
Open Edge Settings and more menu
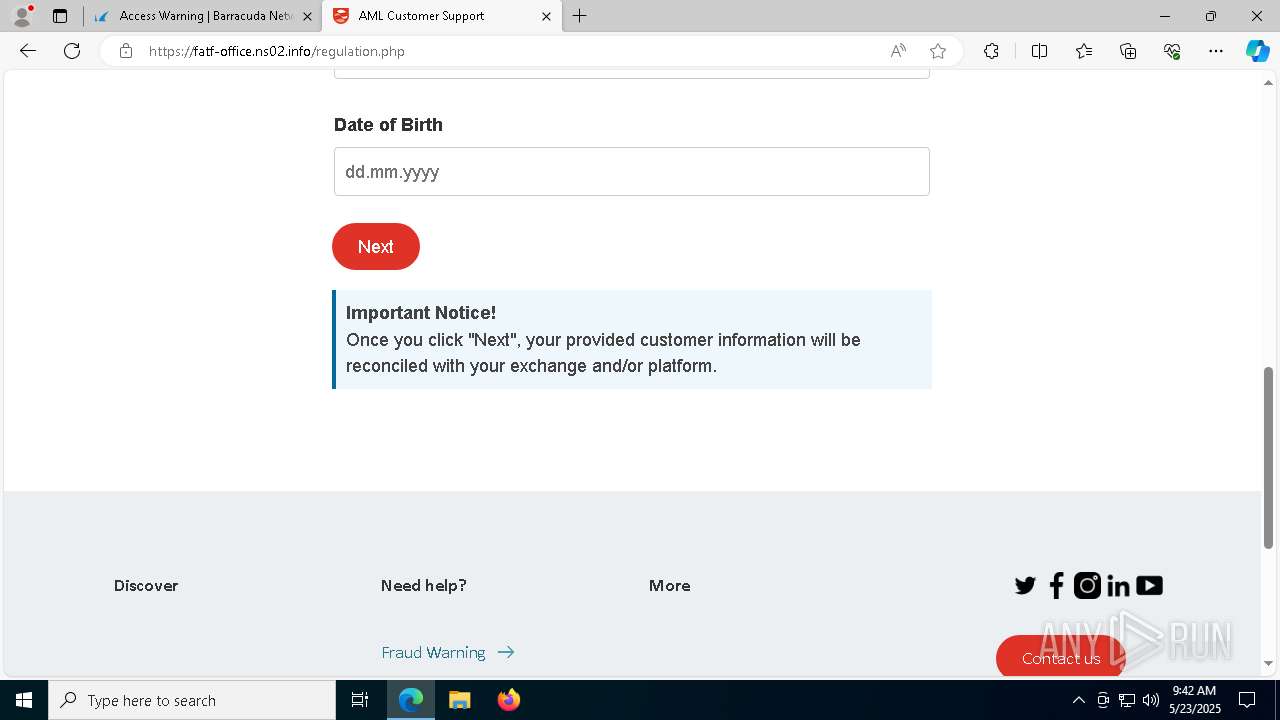[x=1216, y=51]
